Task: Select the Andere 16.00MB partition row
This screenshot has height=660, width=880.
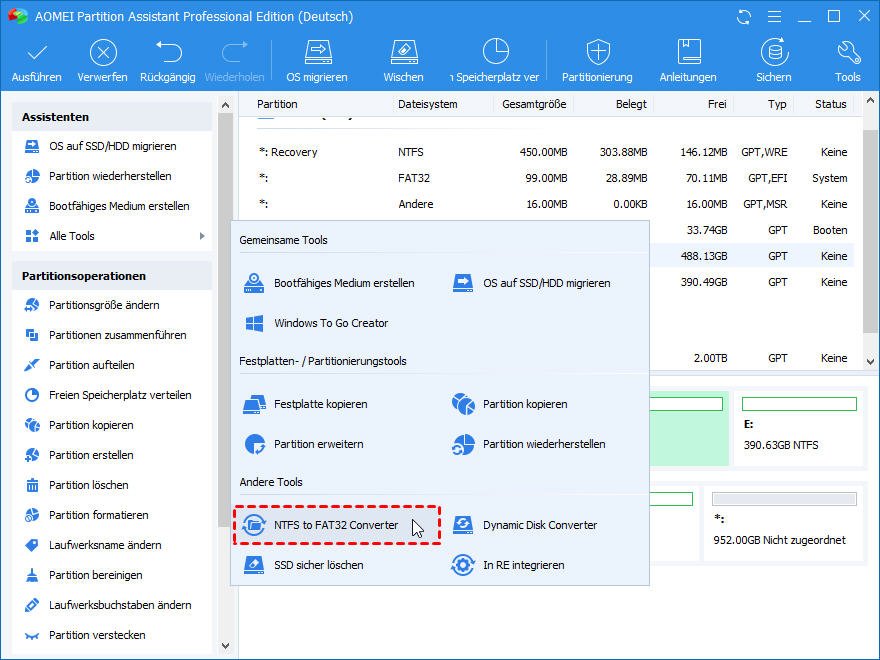Action: coord(553,204)
